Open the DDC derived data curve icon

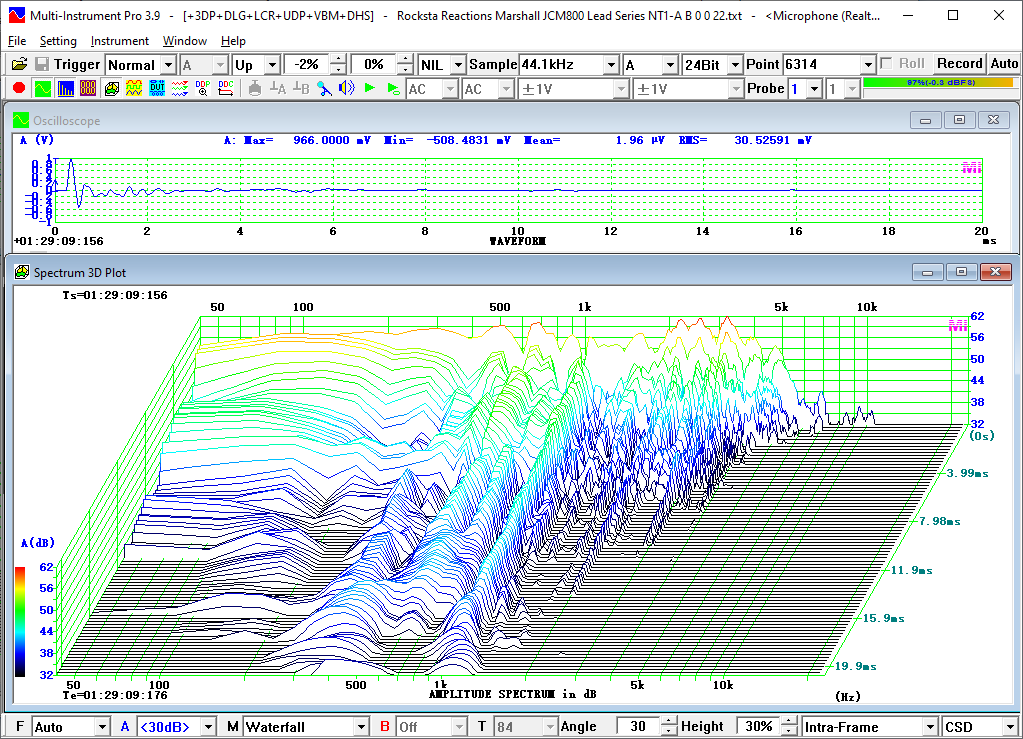(x=226, y=88)
